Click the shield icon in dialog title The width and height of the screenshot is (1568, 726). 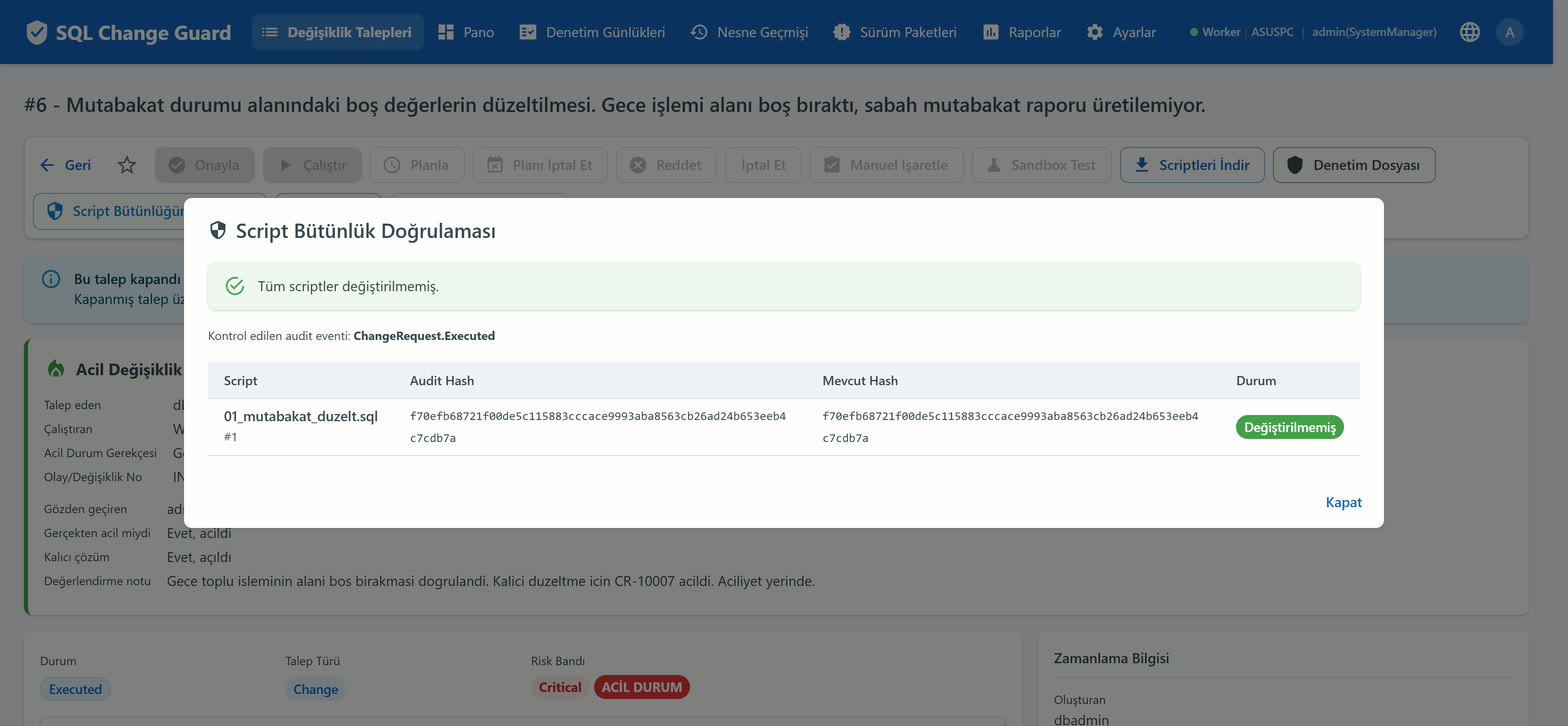coord(218,231)
